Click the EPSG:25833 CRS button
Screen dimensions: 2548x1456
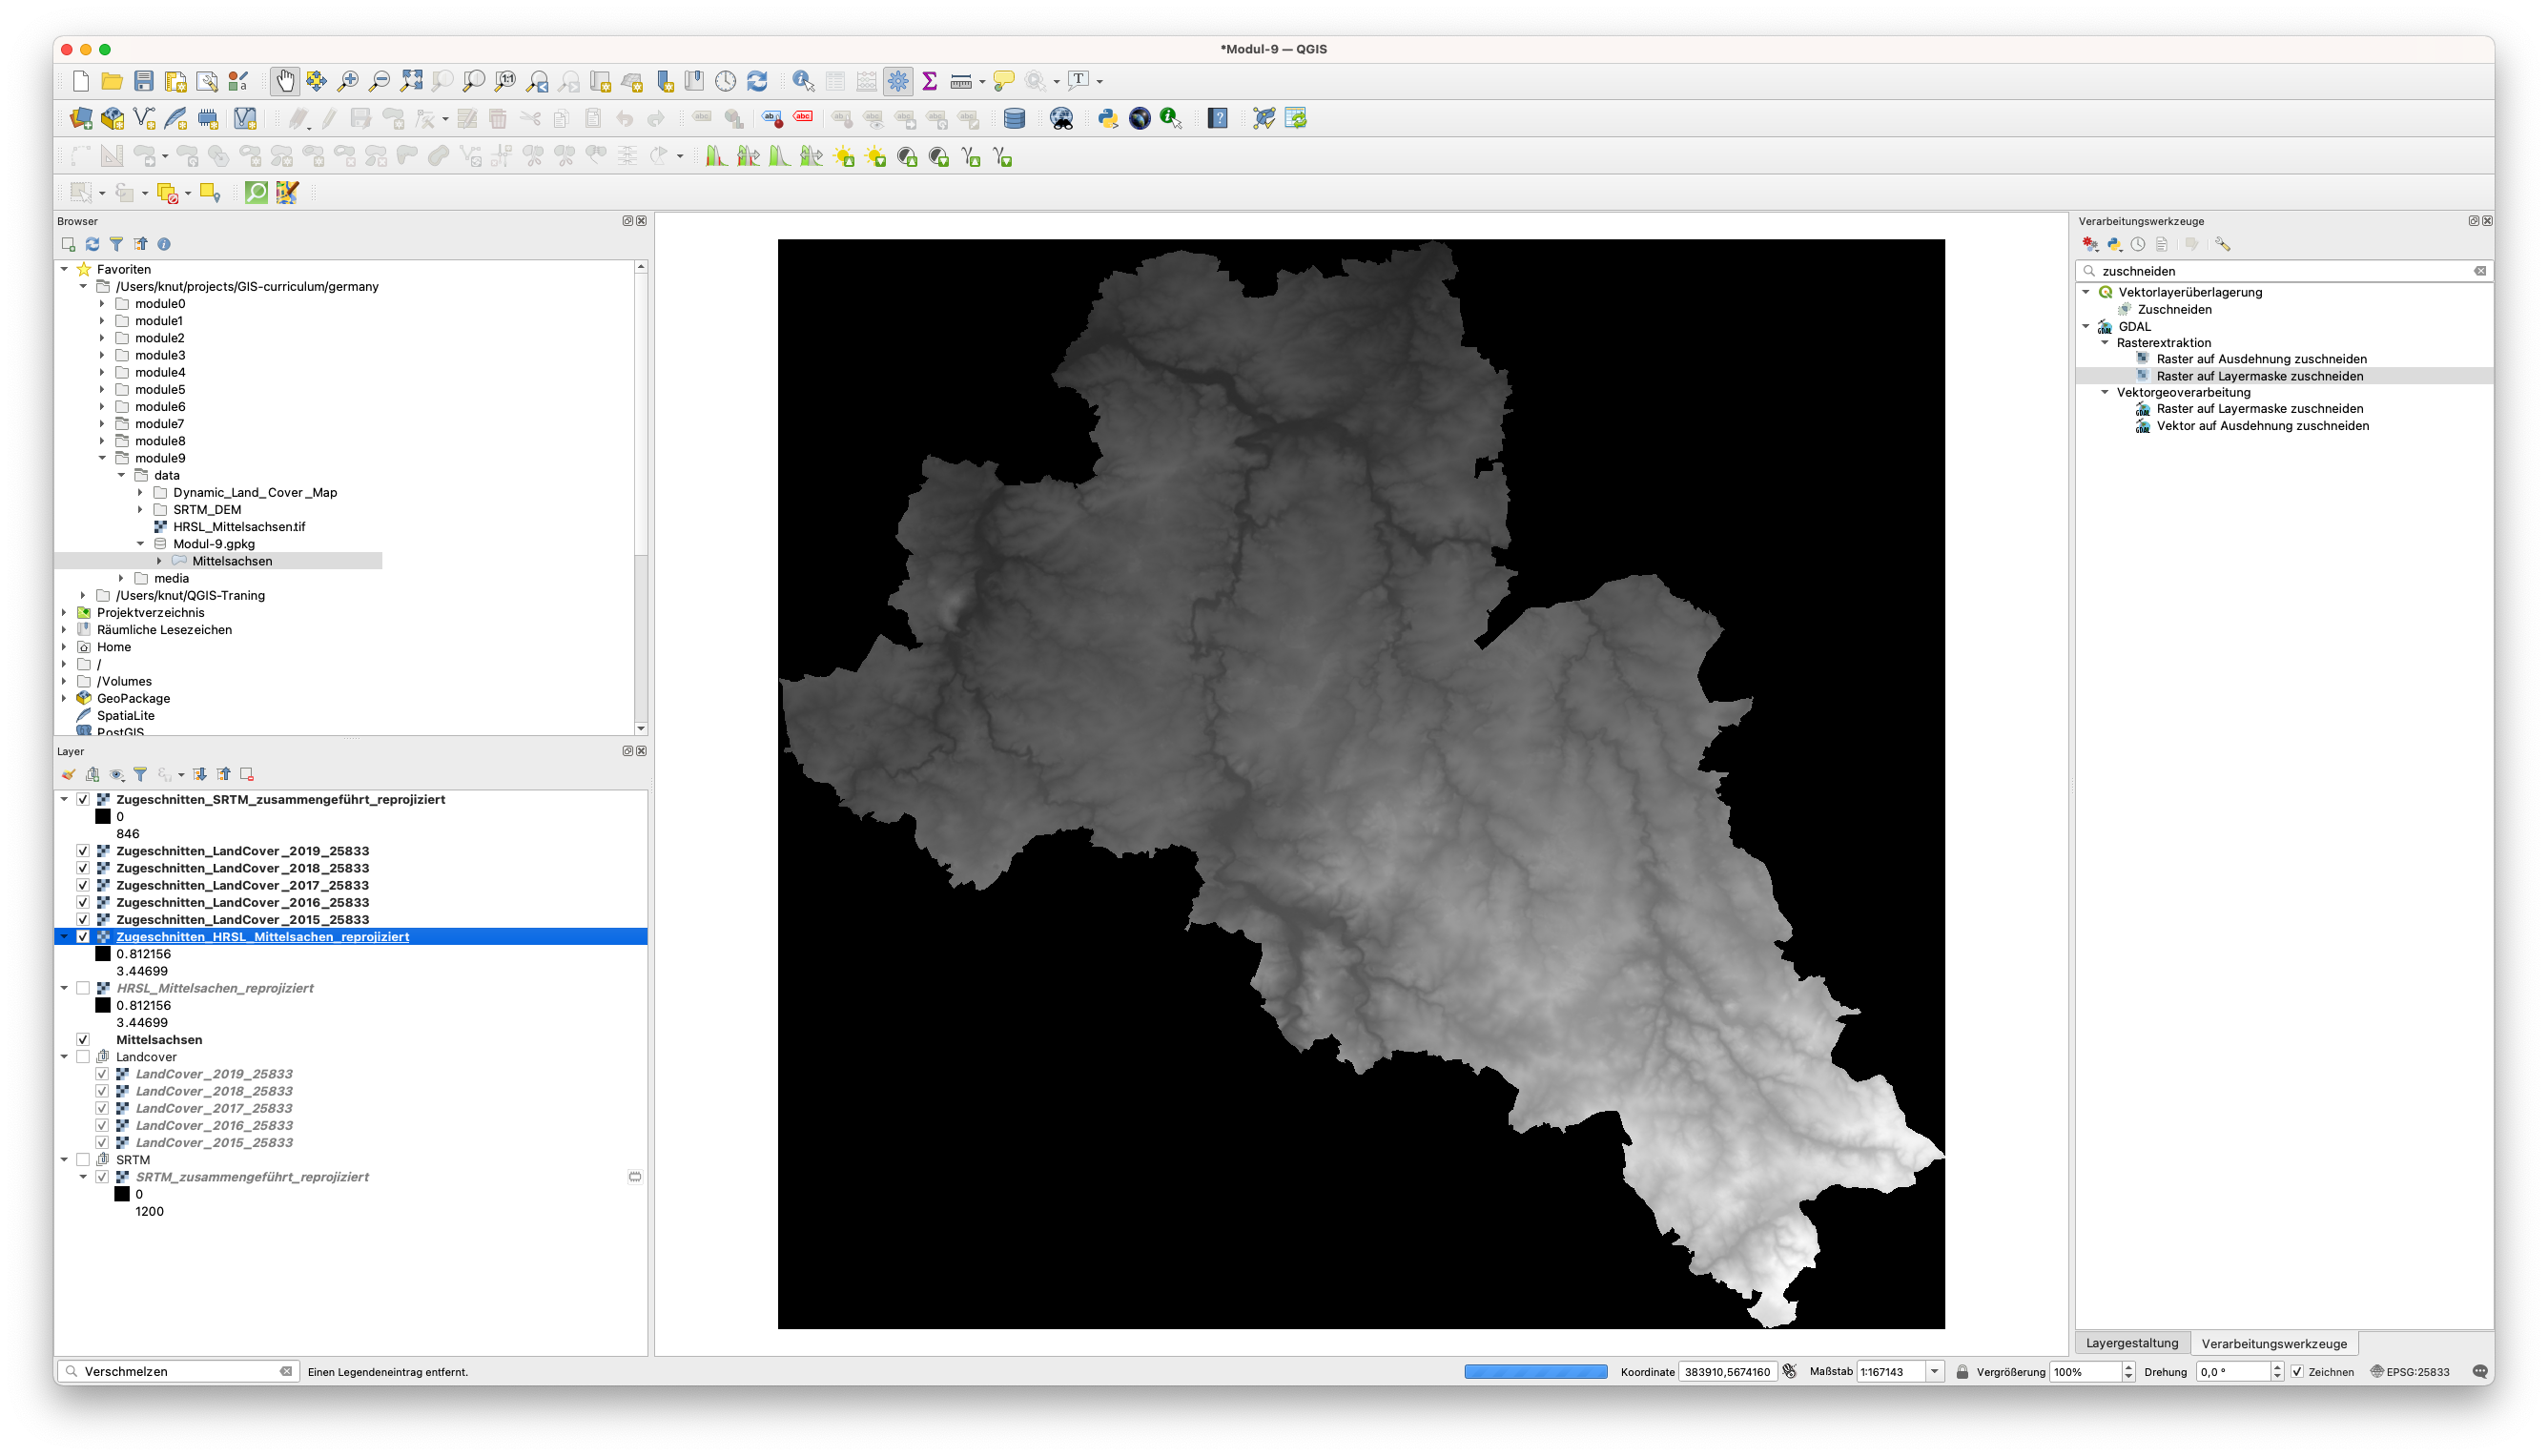2410,1372
